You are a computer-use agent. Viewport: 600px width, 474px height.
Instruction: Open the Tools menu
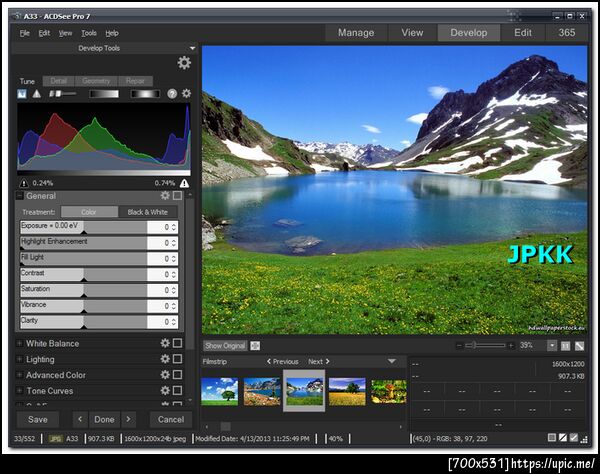89,33
